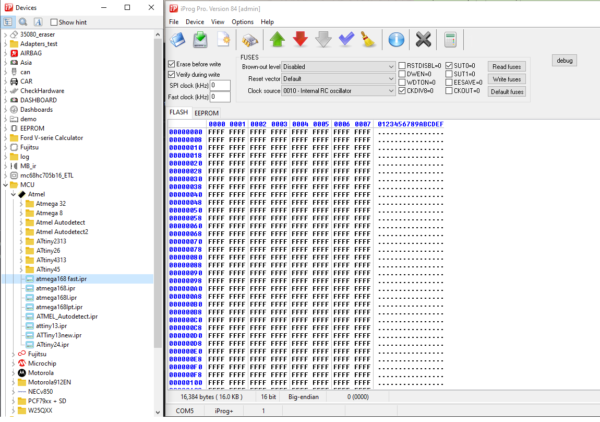Toggle Erase before write checkbox
This screenshot has height=422, width=600.
click(171, 64)
